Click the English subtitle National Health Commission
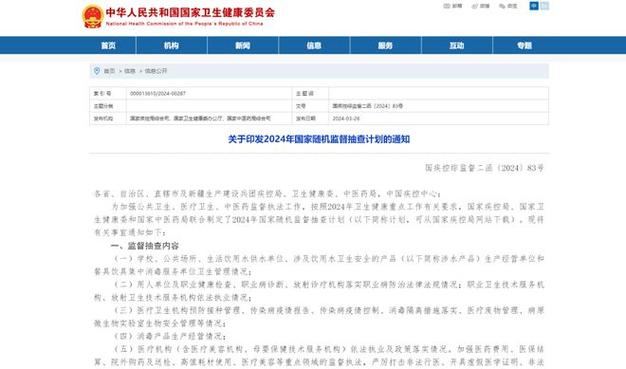The width and height of the screenshot is (626, 369). click(184, 24)
